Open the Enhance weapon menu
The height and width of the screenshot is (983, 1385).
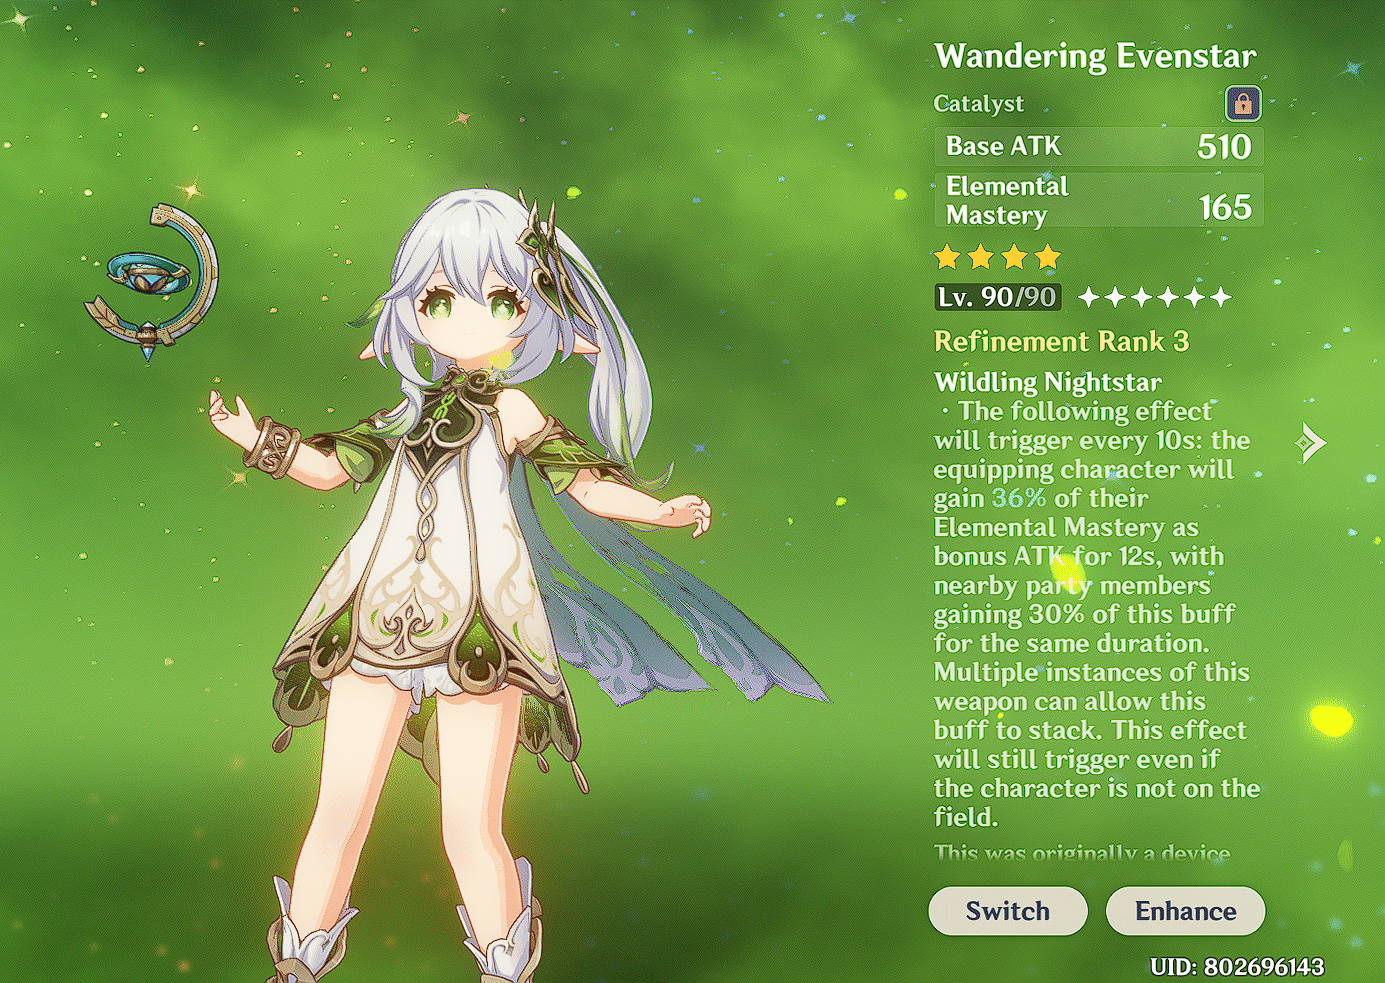pyautogui.click(x=1185, y=911)
